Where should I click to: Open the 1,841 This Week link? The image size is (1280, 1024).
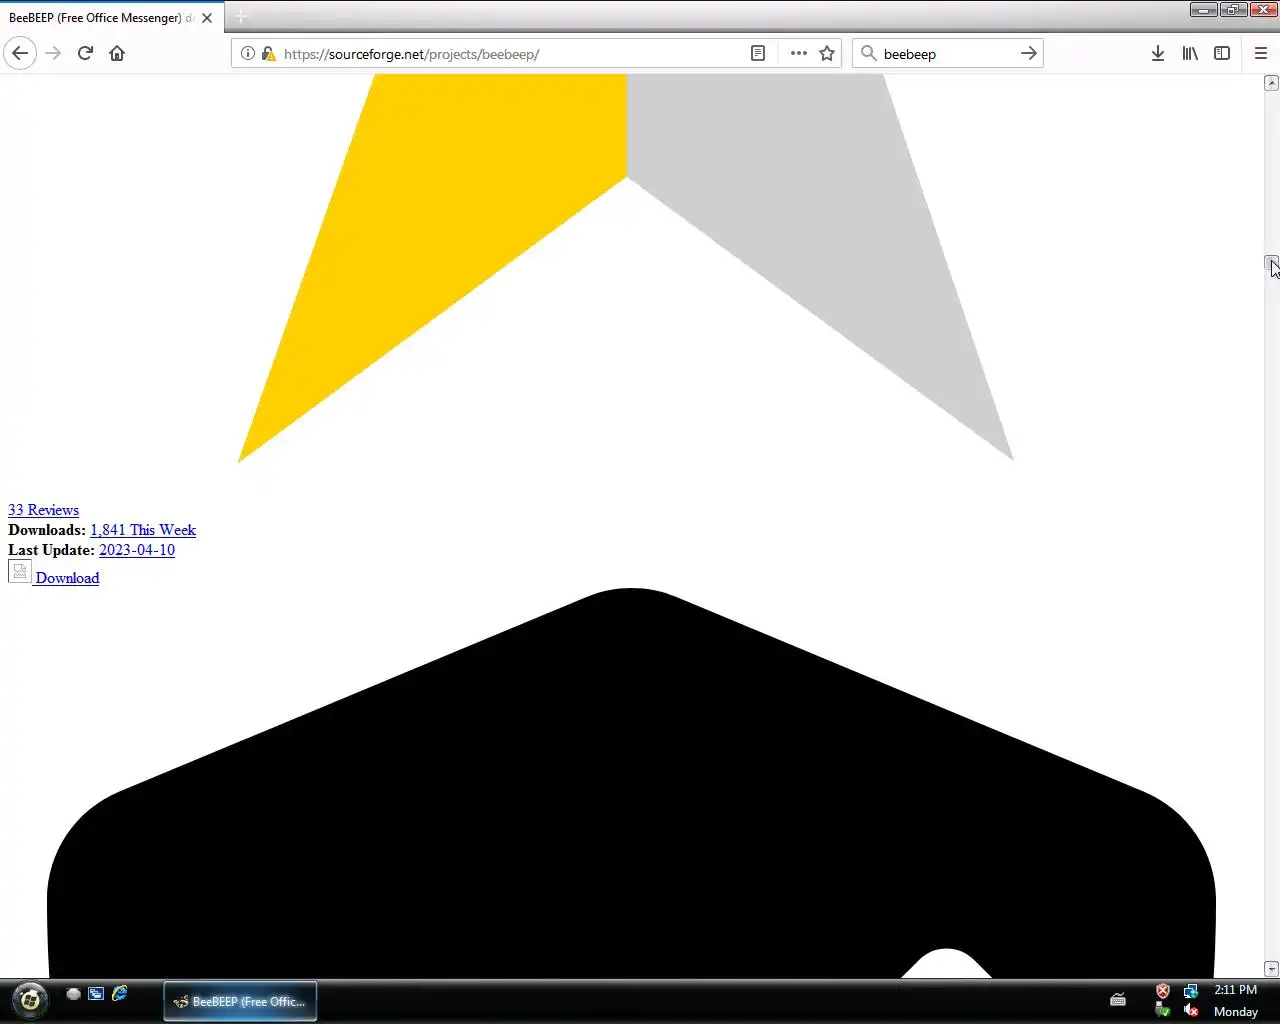[x=143, y=530]
